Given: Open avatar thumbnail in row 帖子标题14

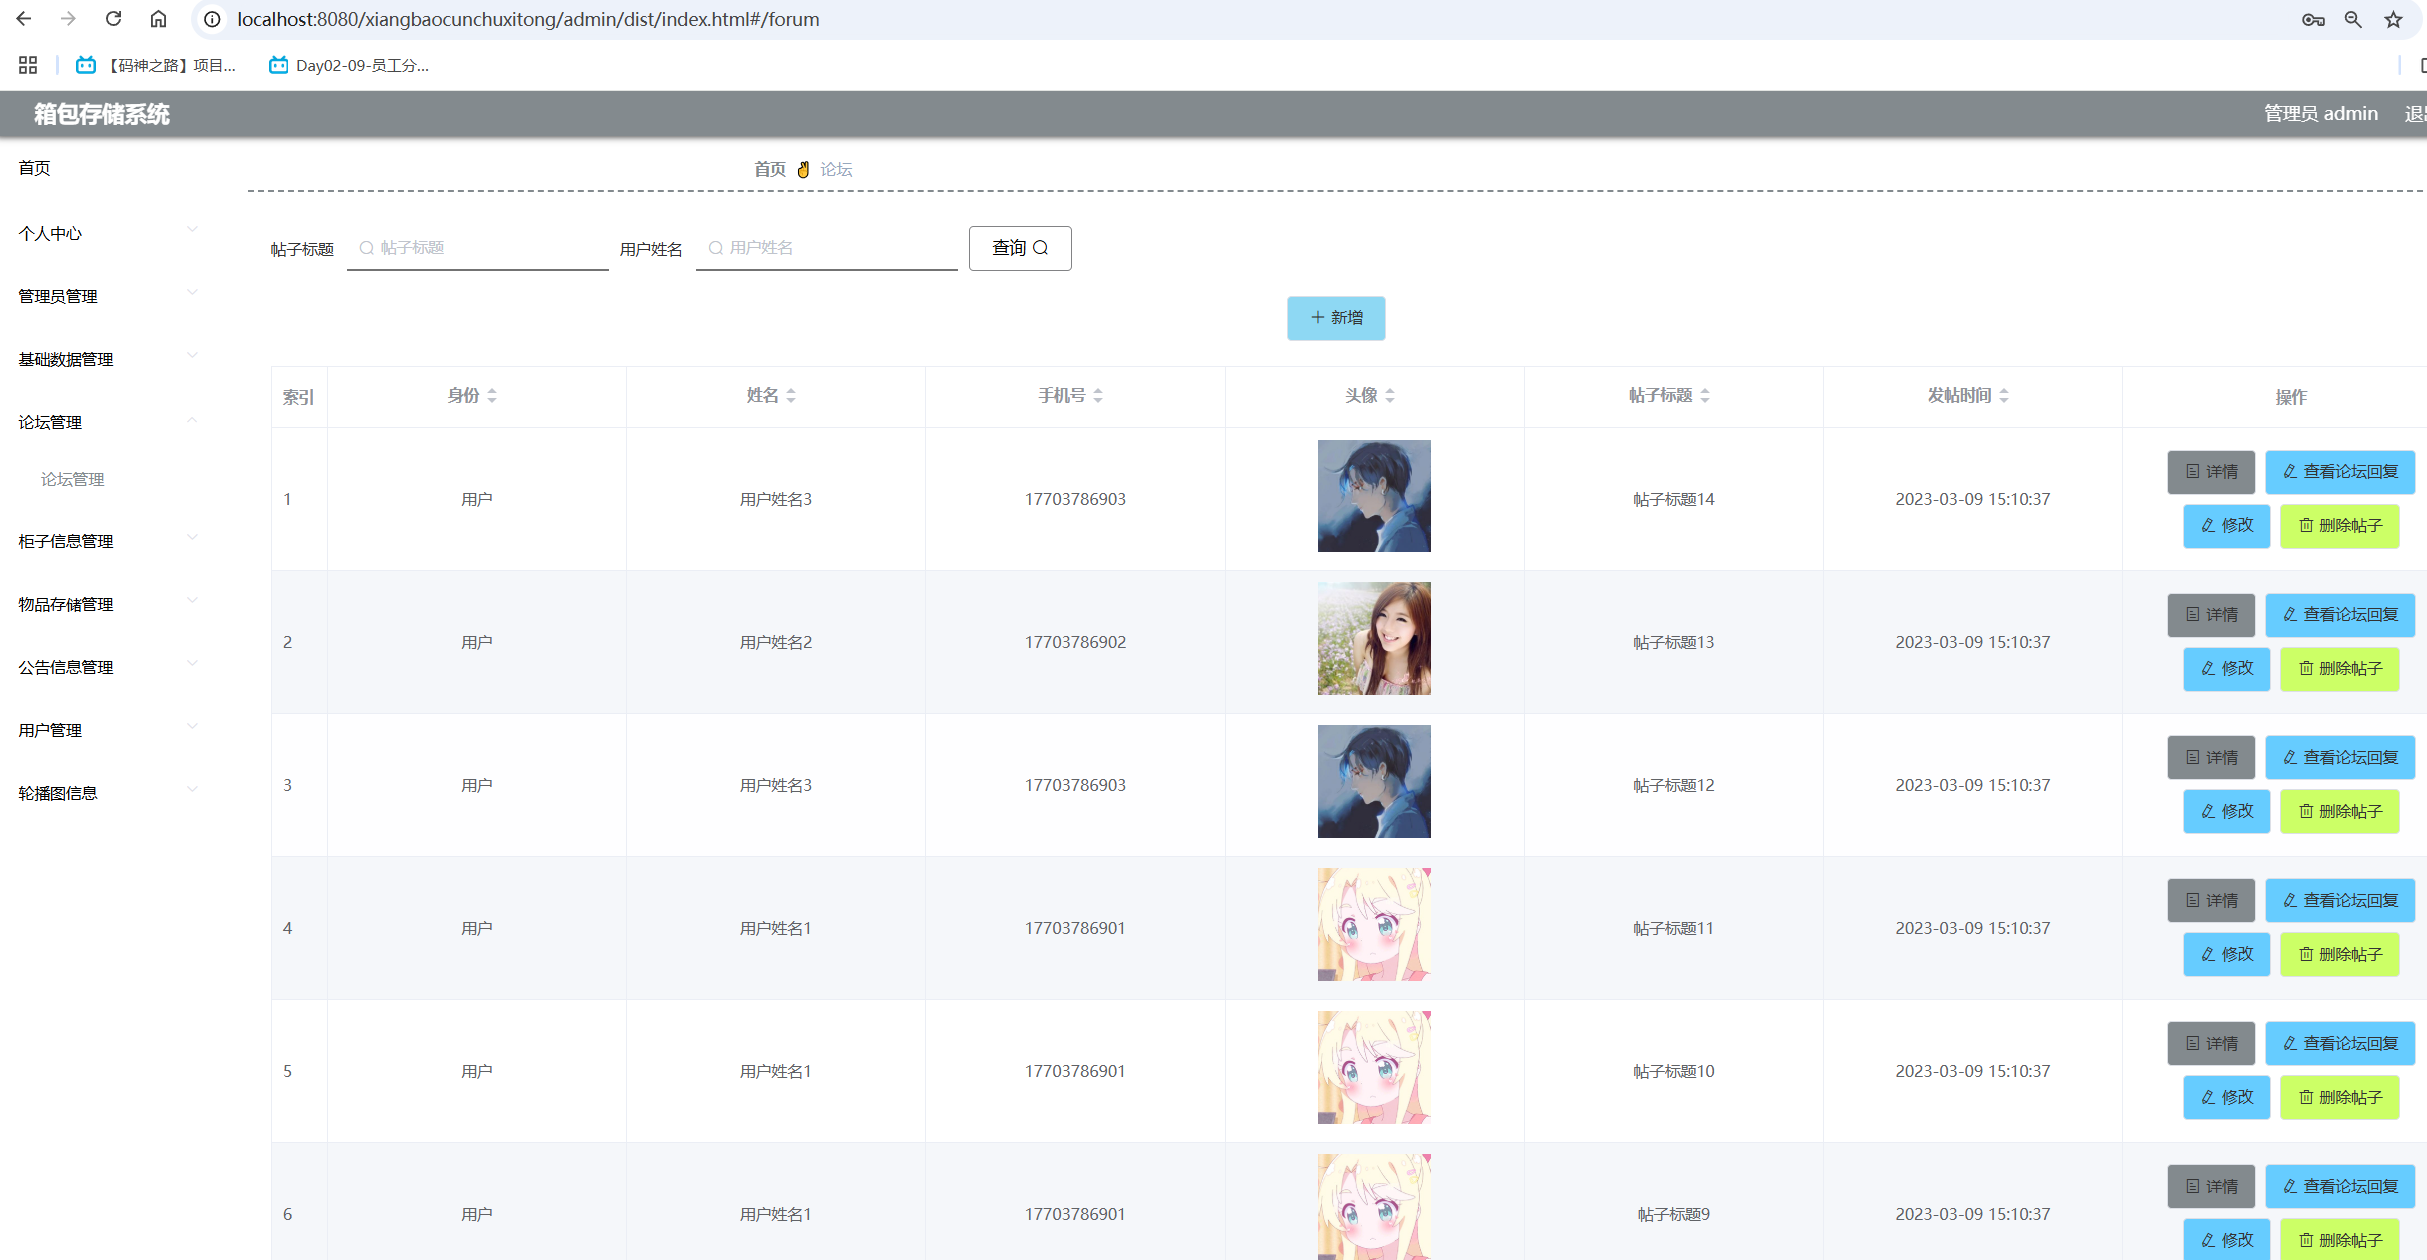Looking at the screenshot, I should click(x=1374, y=496).
